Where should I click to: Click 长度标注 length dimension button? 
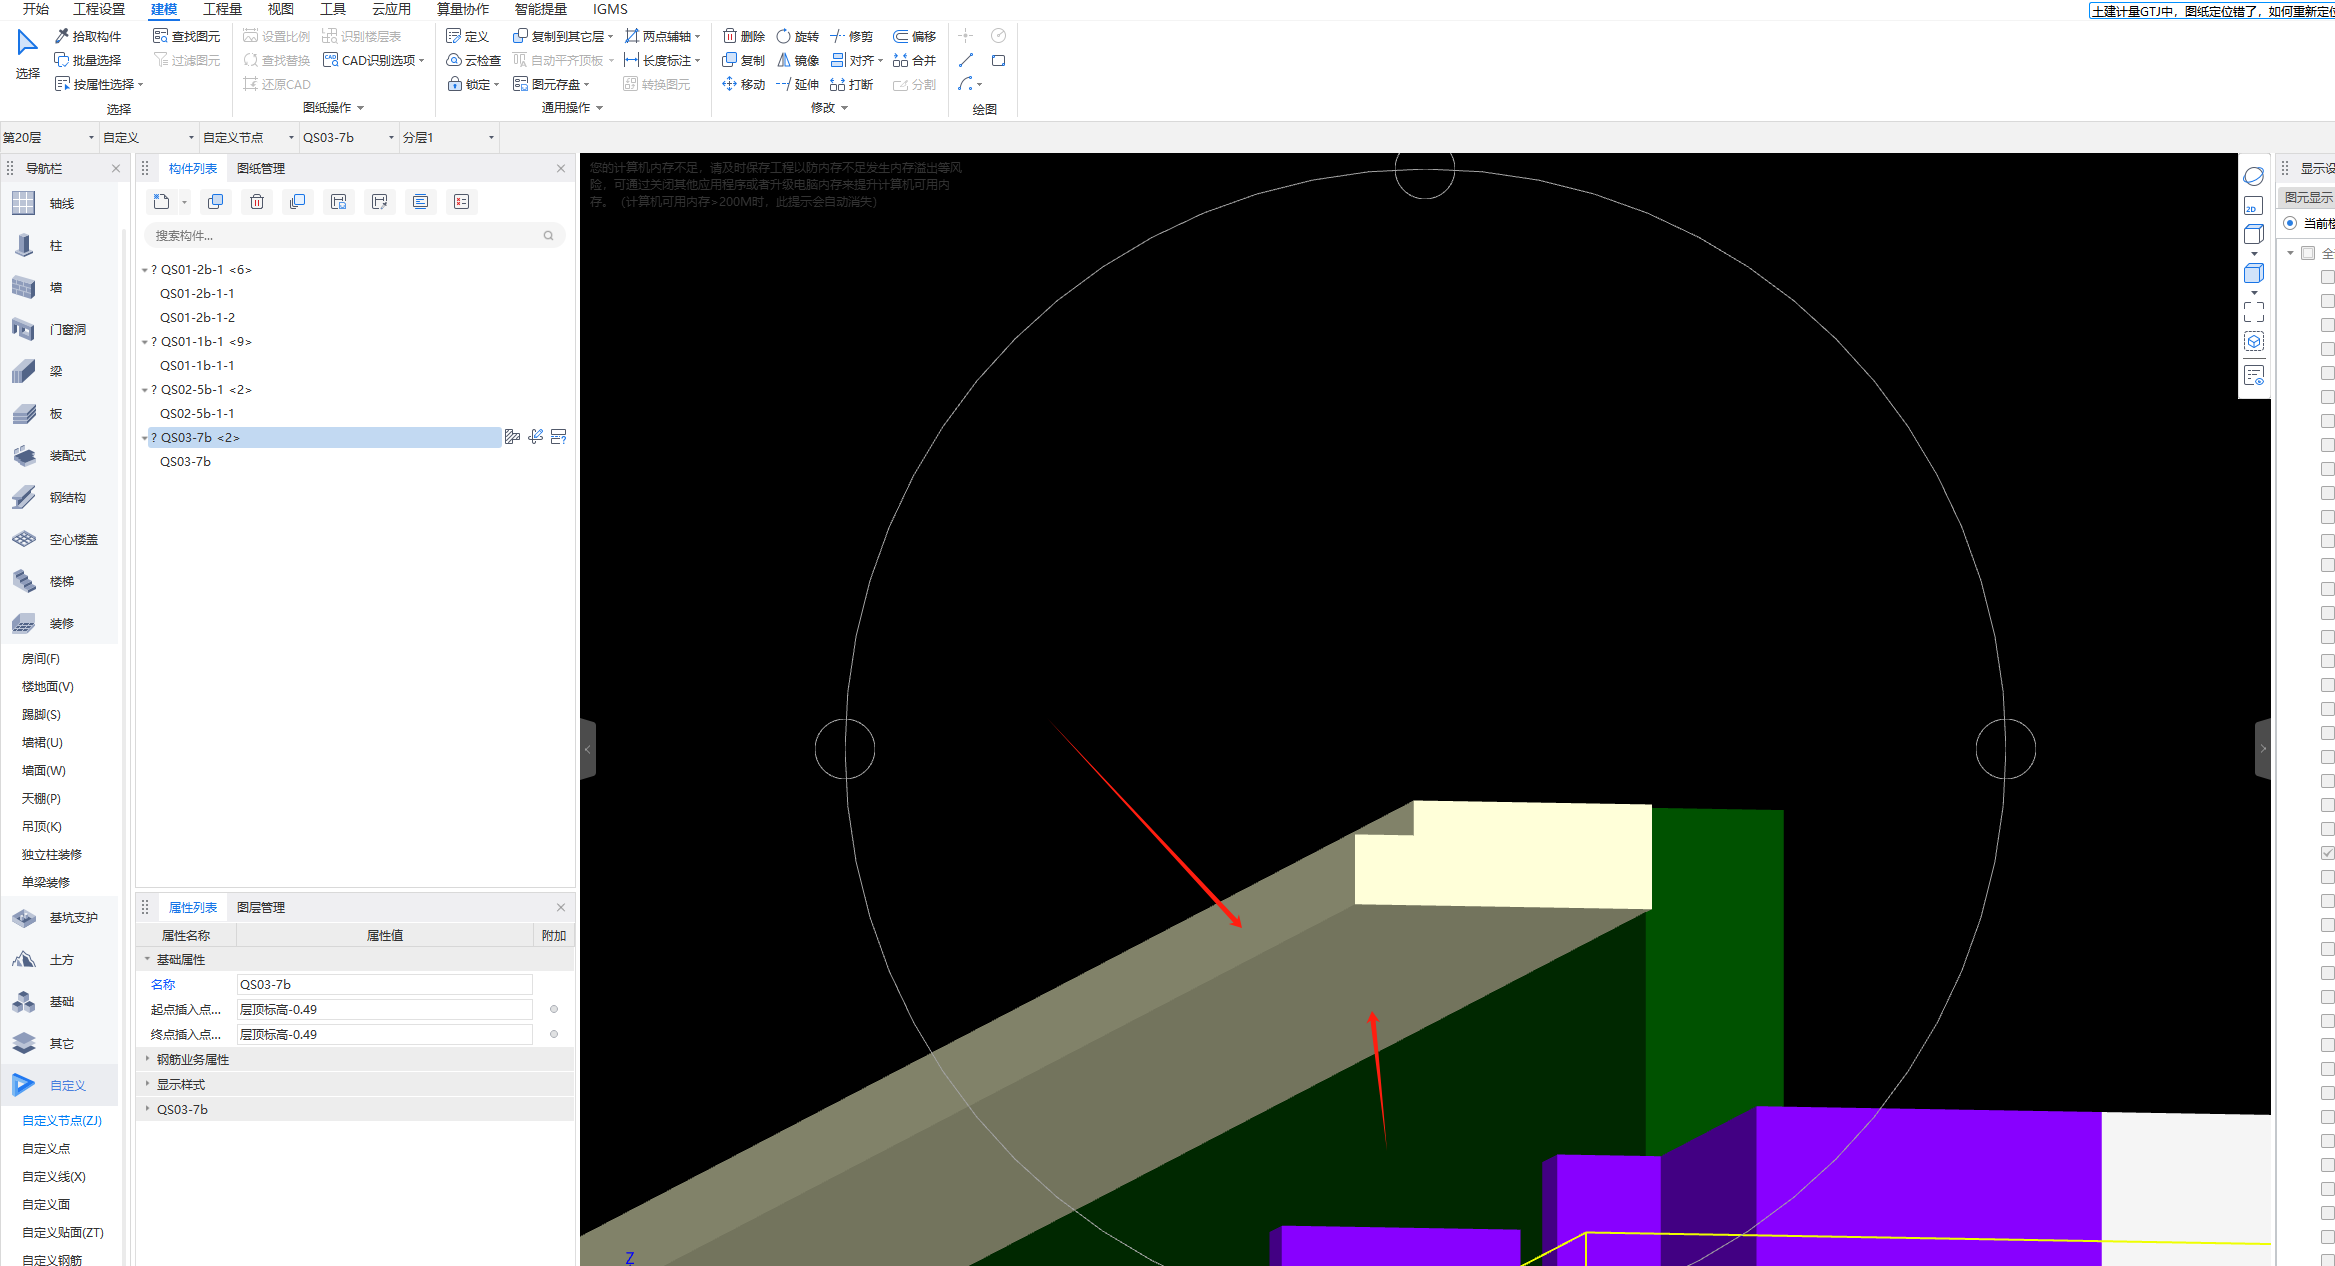(662, 60)
